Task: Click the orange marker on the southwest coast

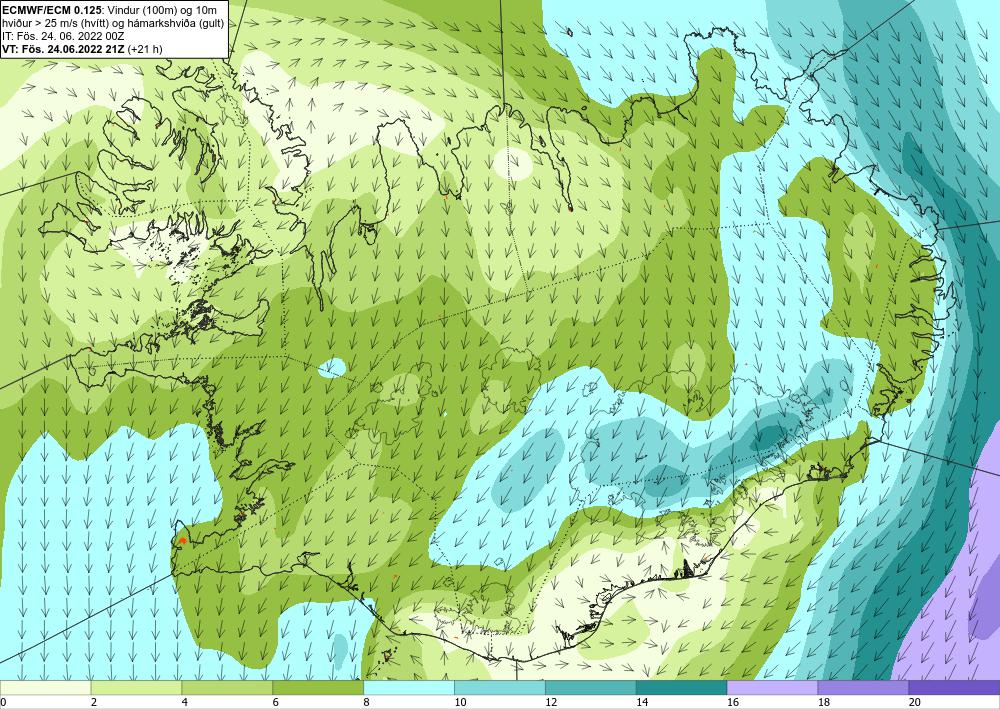Action: tap(182, 541)
